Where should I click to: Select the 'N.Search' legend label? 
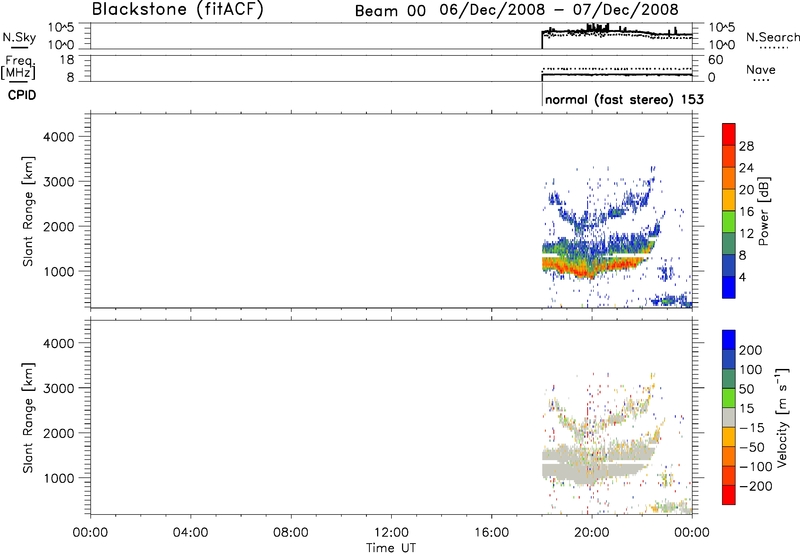772,37
